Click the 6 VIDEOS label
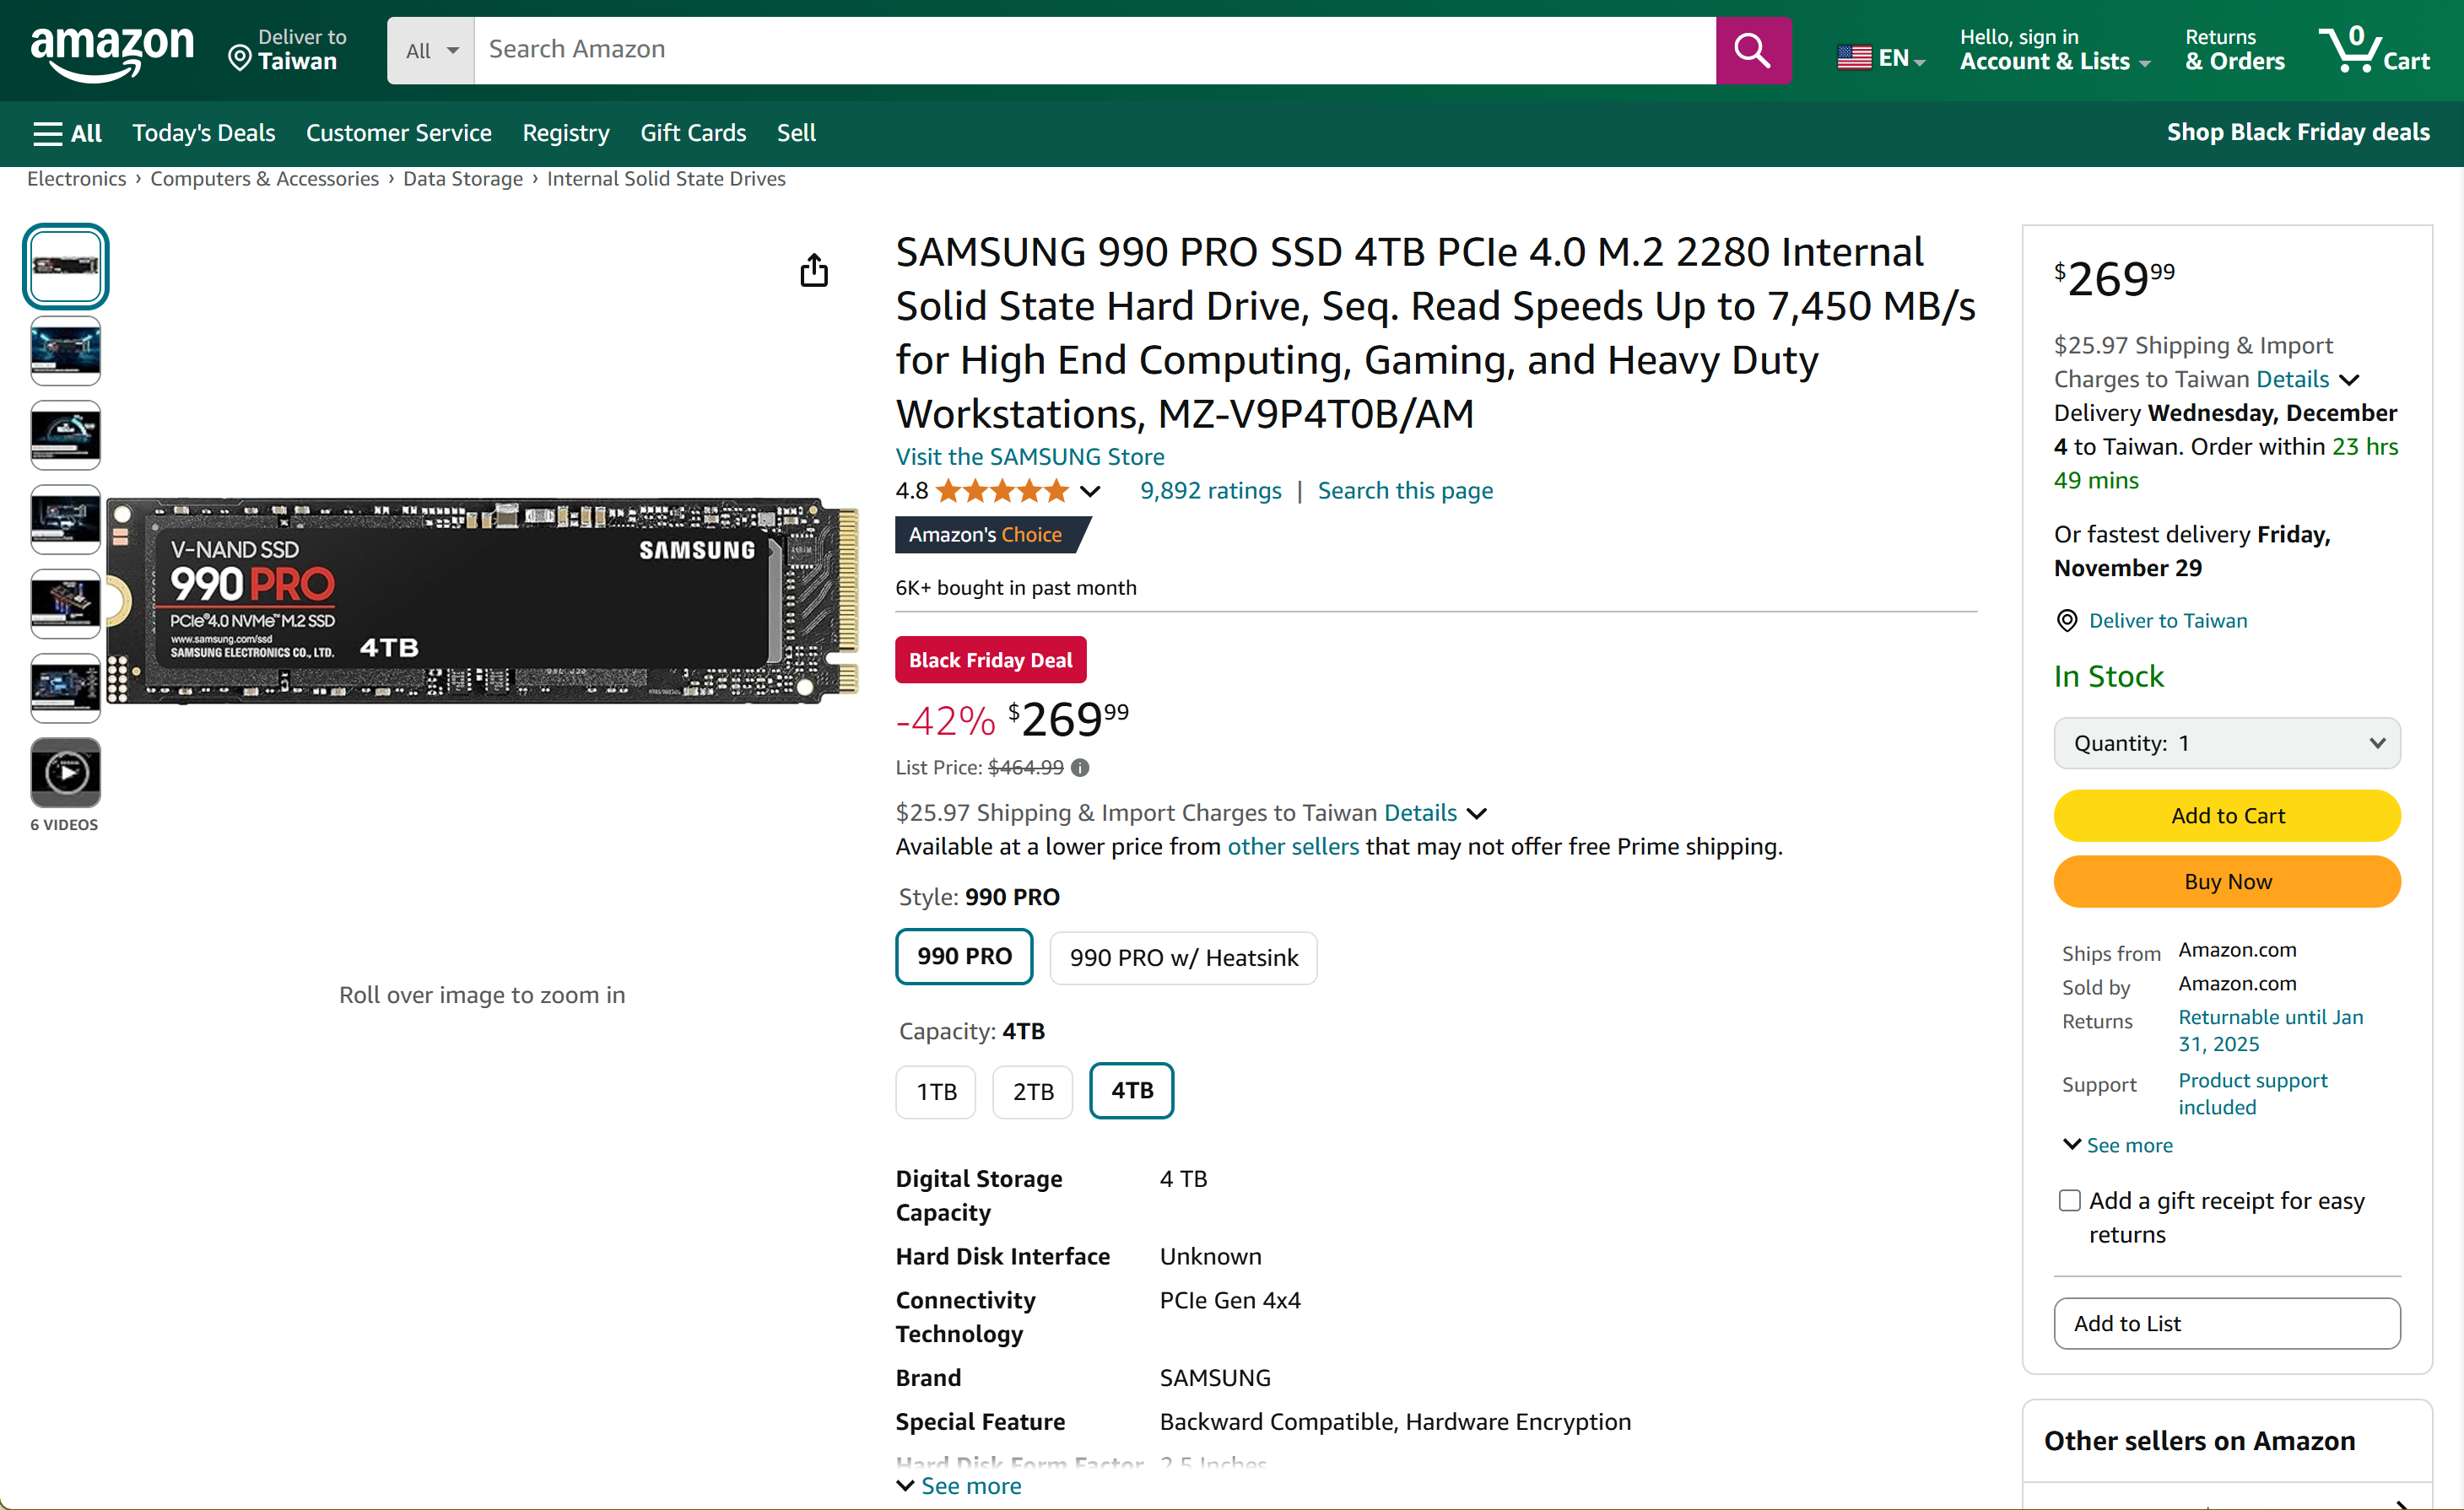Image resolution: width=2464 pixels, height=1510 pixels. (64, 824)
